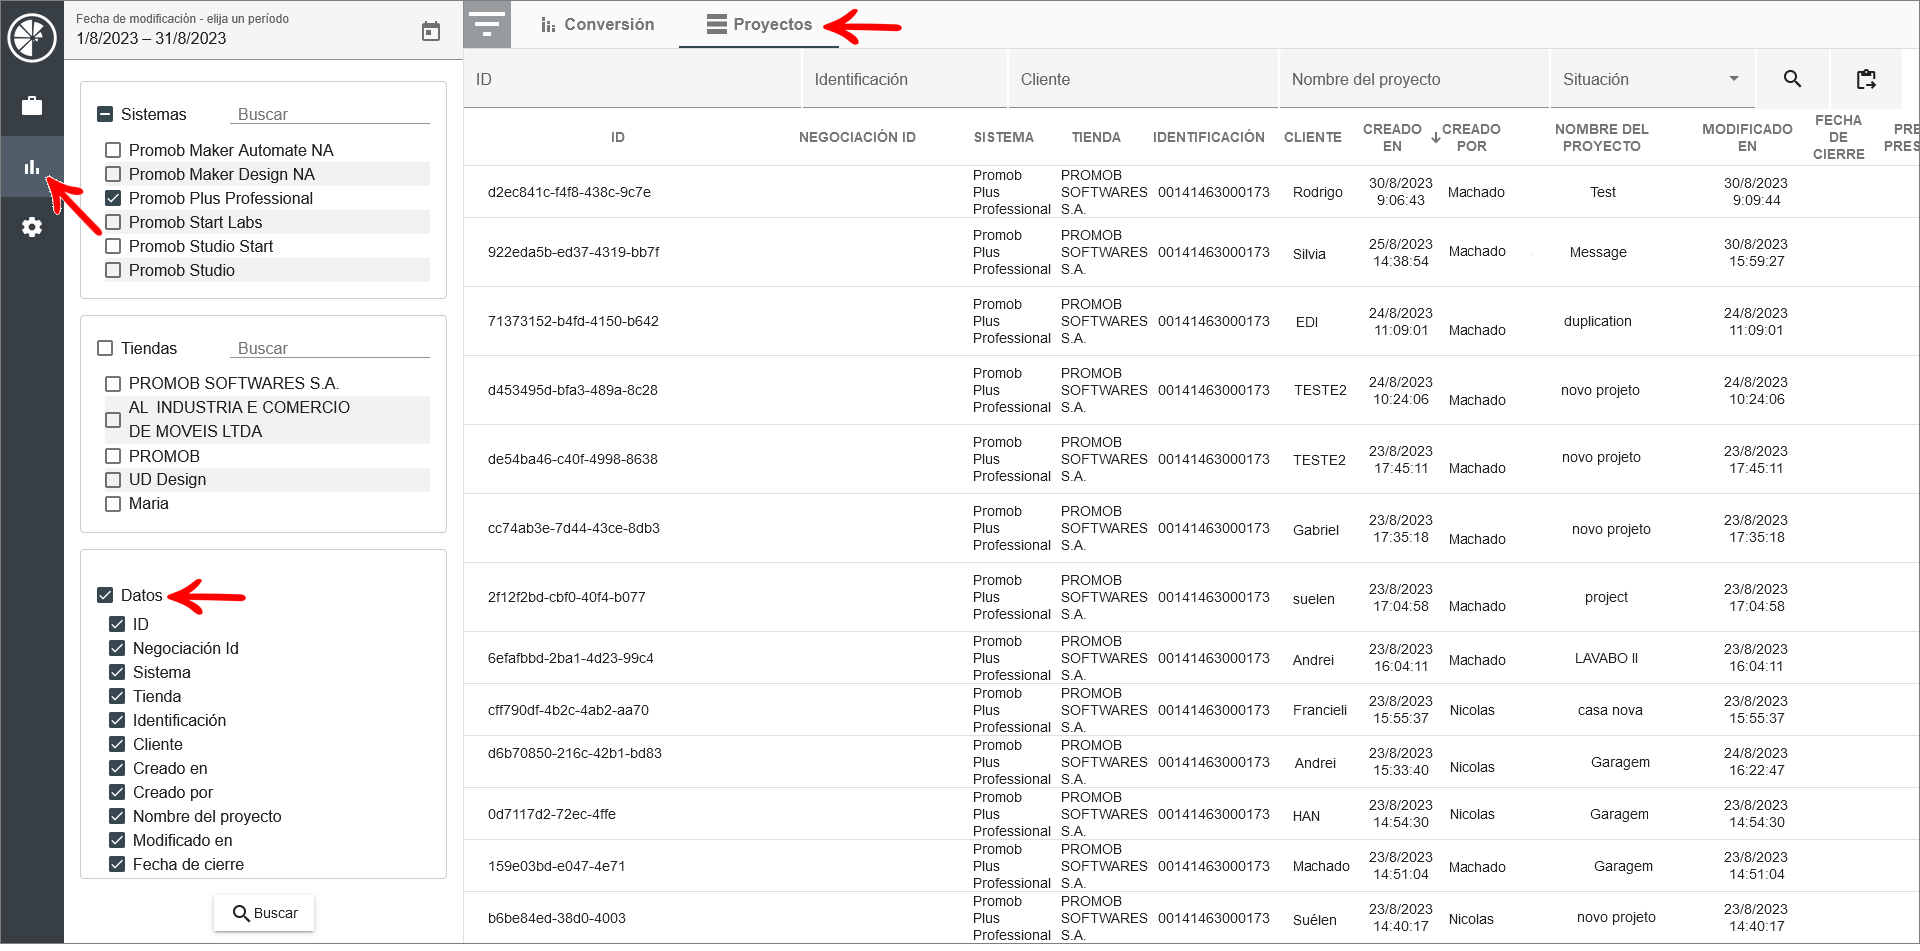
Task: Open the calendar date period picker
Action: coord(431,31)
